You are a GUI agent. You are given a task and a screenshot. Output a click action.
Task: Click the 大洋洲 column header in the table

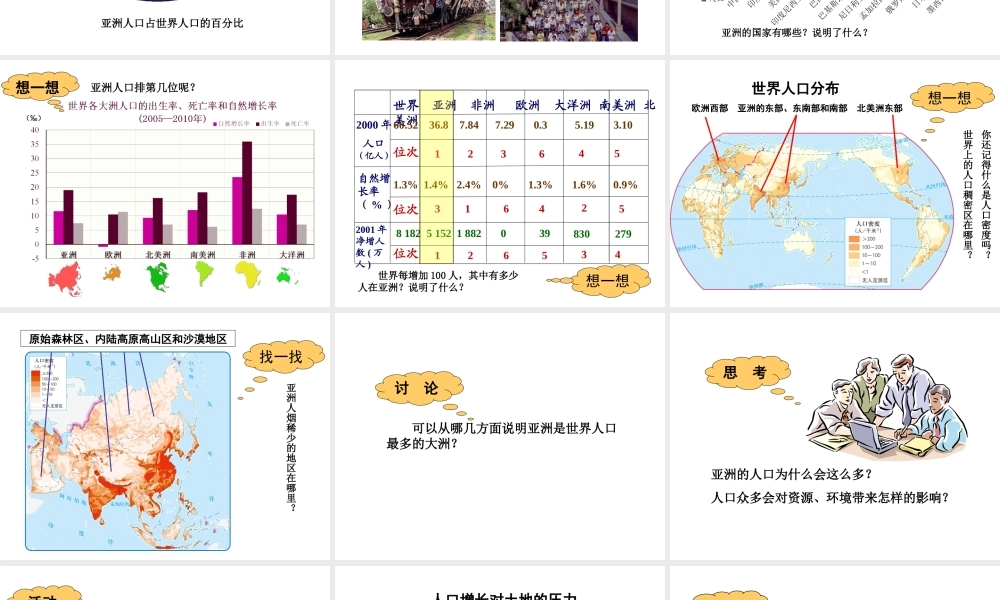point(572,105)
